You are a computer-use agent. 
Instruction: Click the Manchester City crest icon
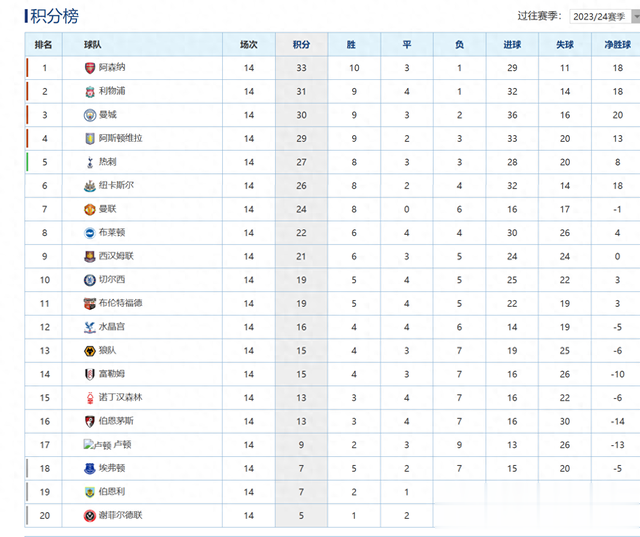point(90,115)
